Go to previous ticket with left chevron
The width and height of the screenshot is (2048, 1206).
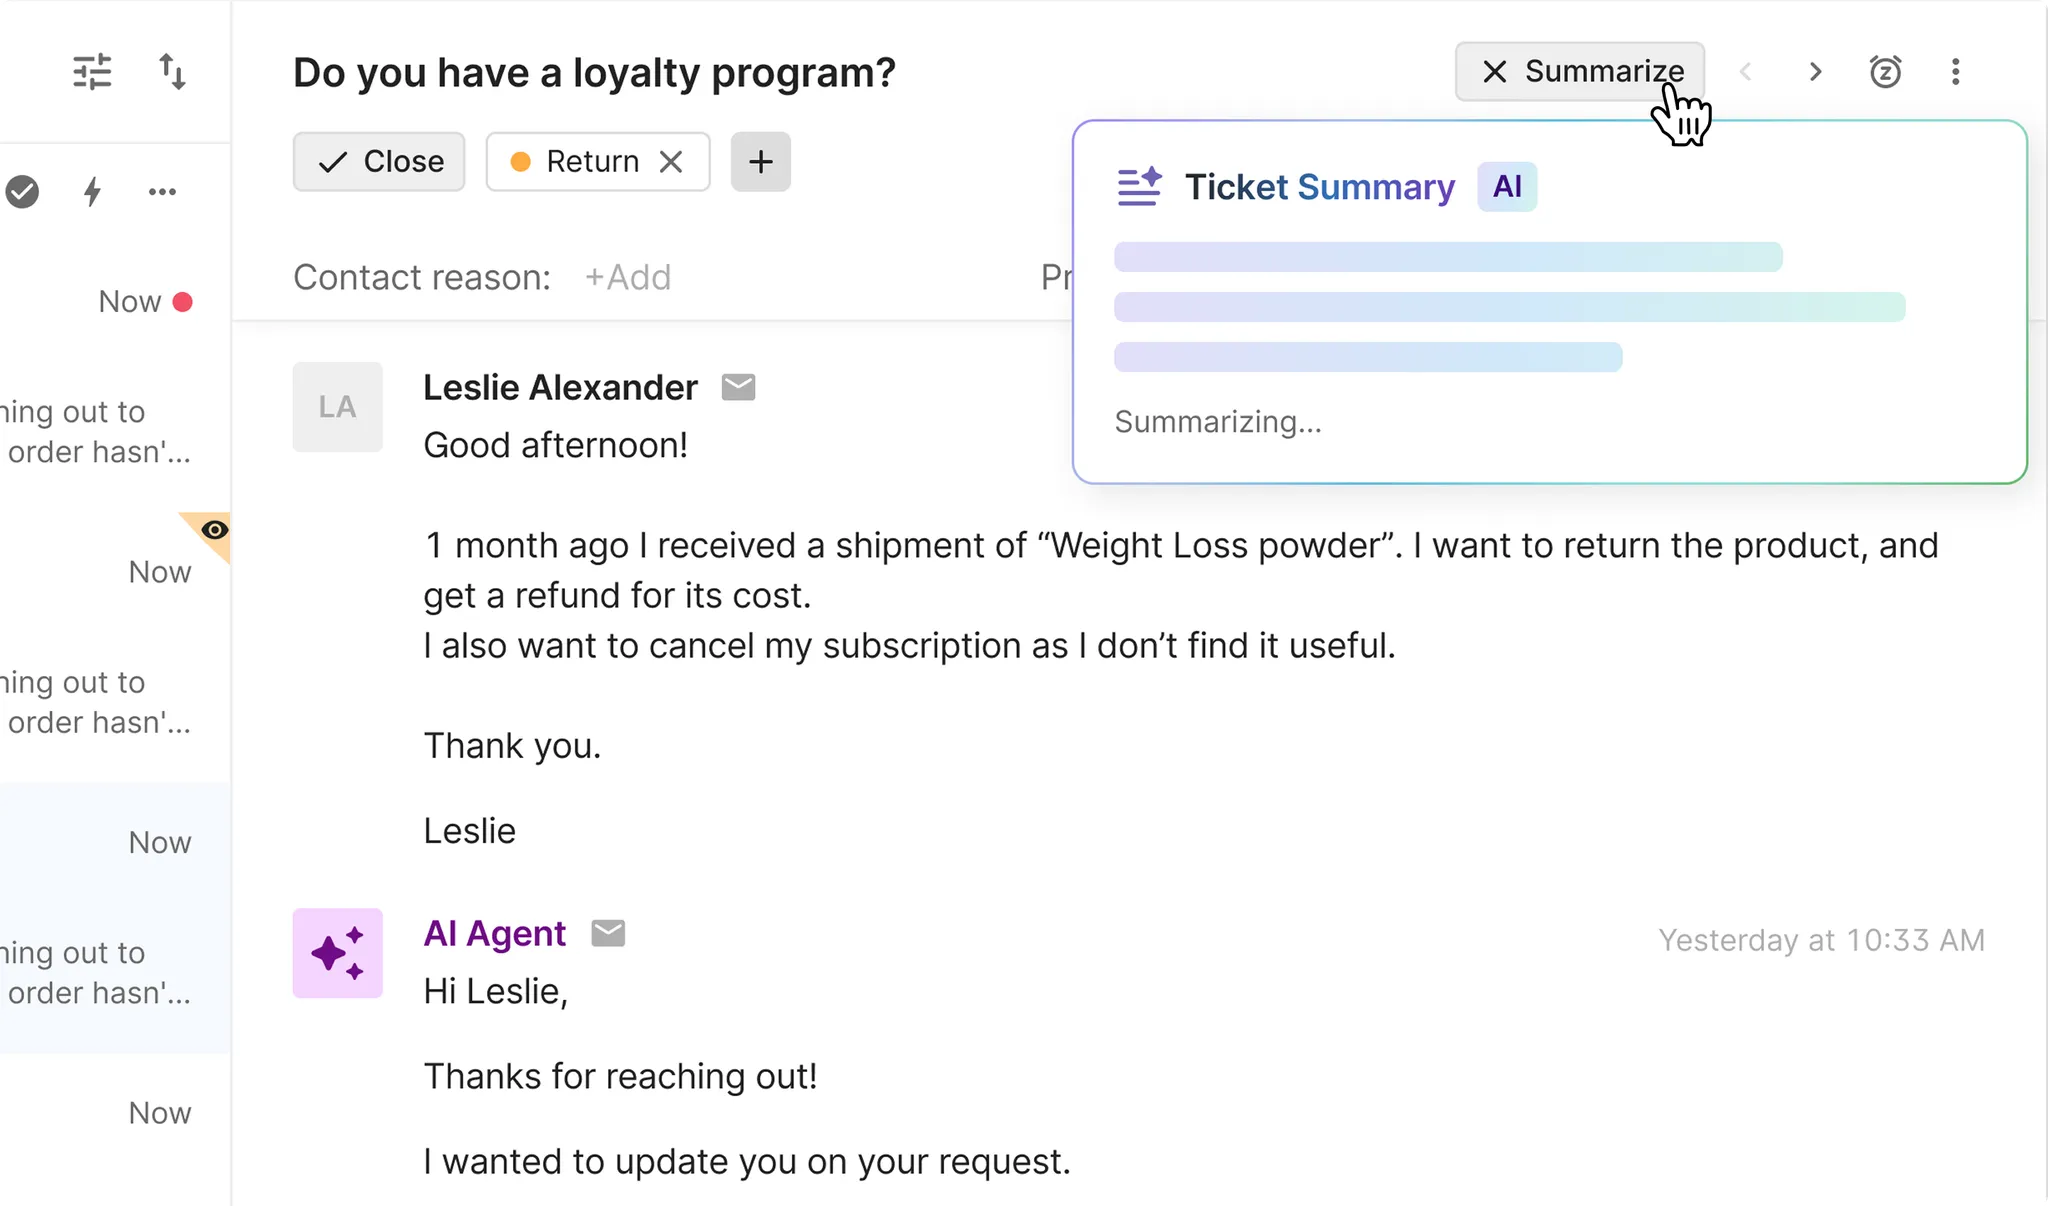pos(1745,72)
